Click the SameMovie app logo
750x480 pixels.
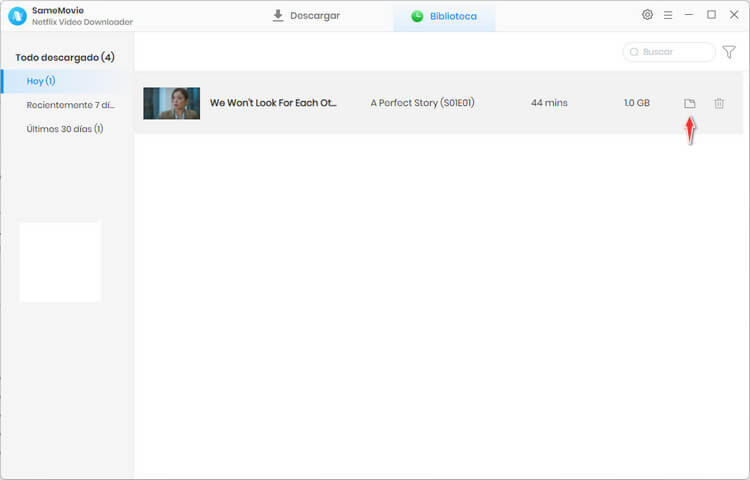17,16
